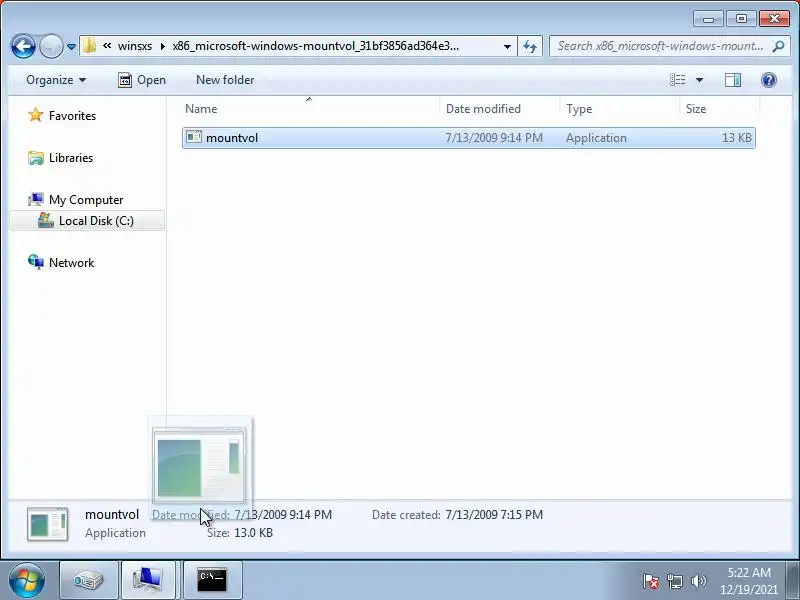
Task: Click the My Computer monitor icon
Action: (36, 199)
